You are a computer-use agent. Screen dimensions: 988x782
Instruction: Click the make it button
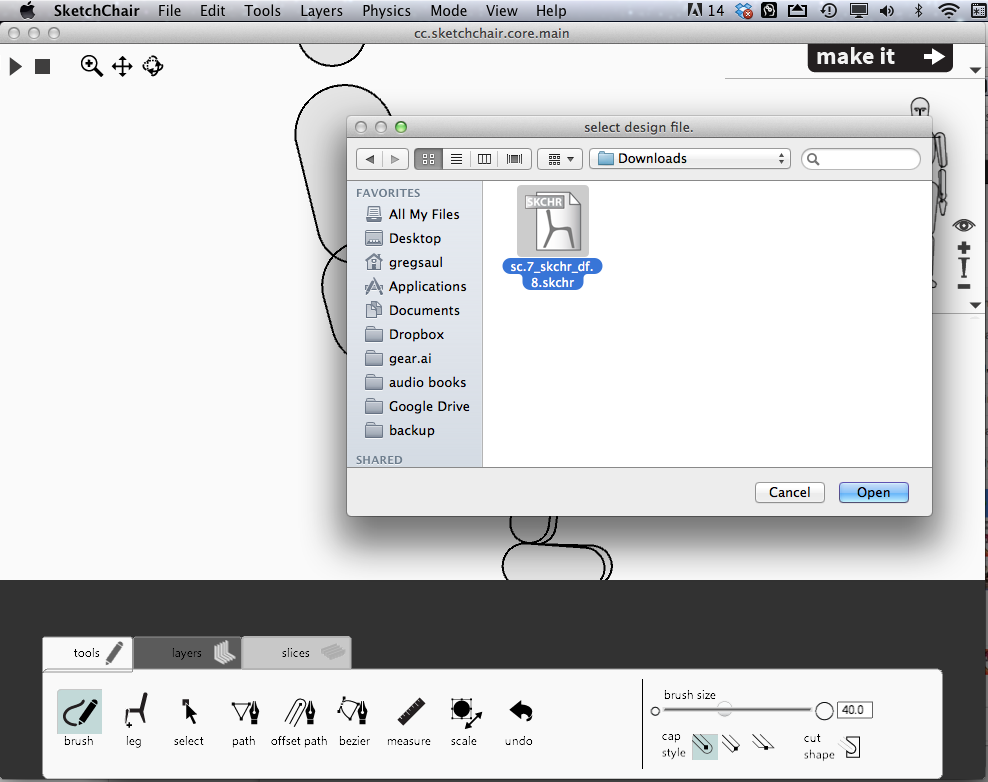[x=880, y=57]
